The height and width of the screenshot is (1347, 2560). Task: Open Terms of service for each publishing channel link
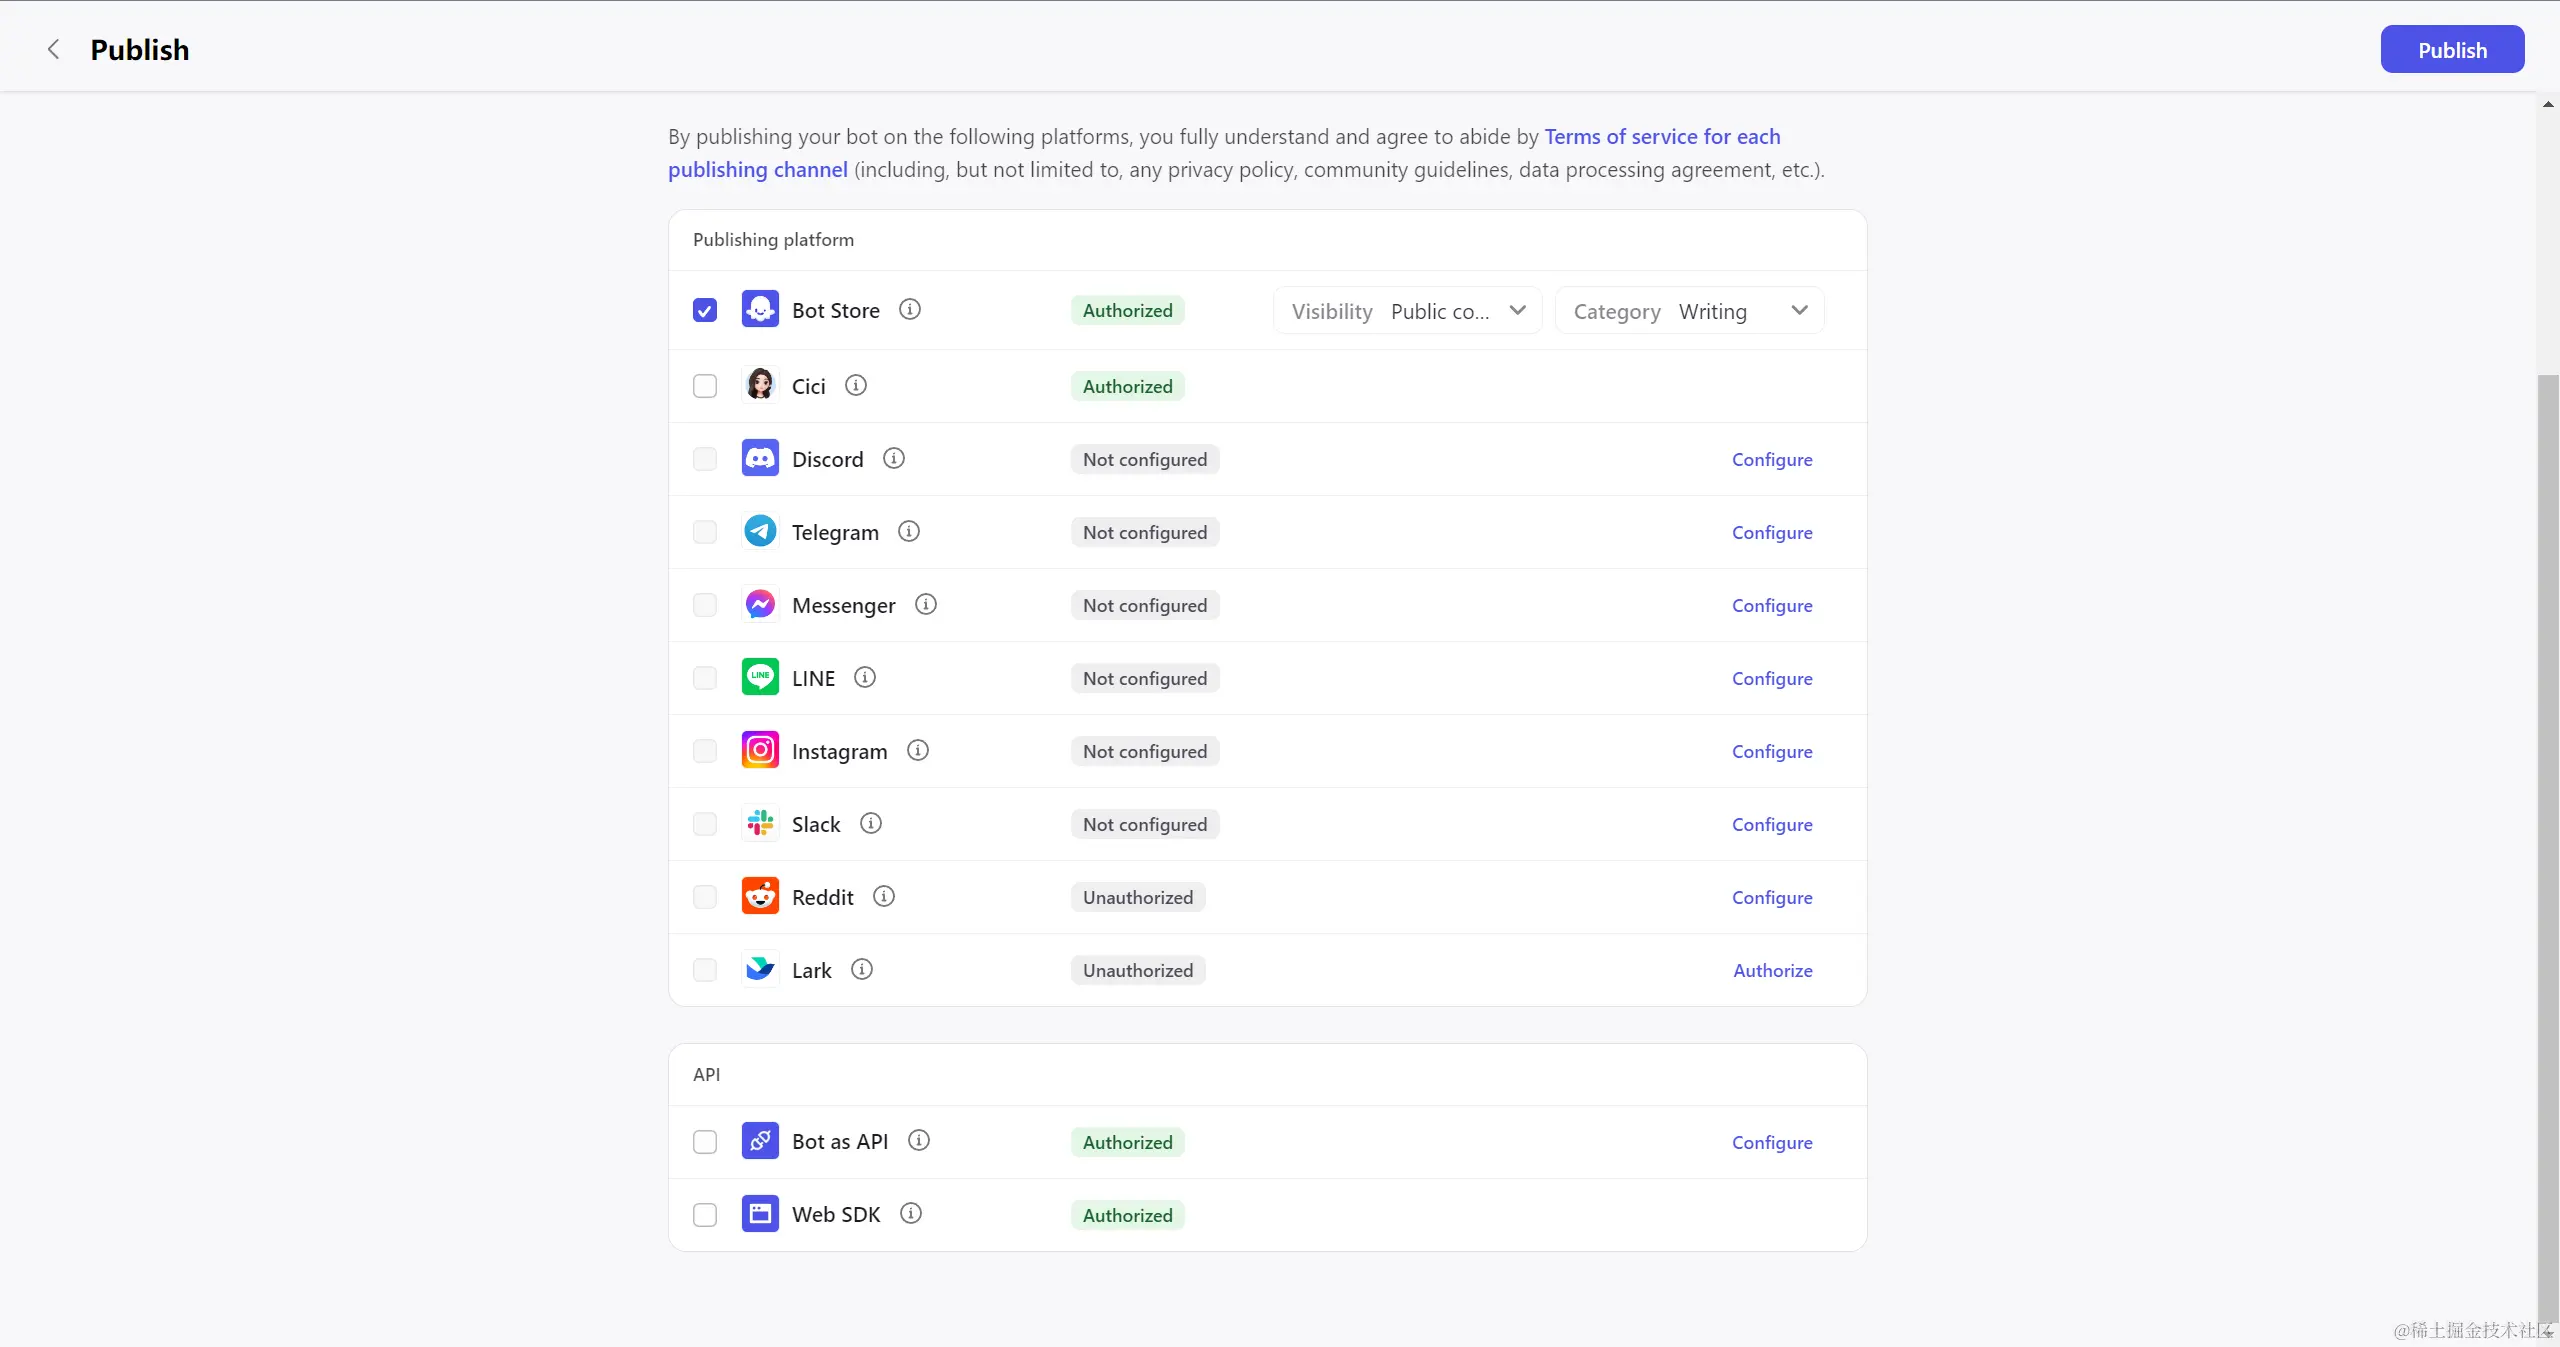coord(1661,137)
